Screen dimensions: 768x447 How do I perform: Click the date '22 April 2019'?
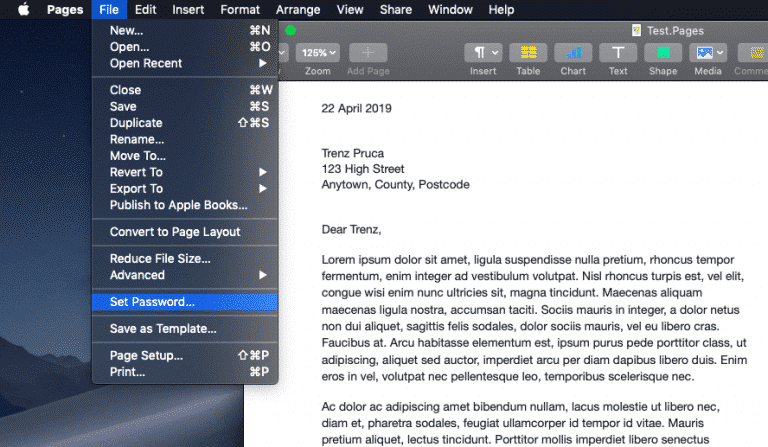coord(357,108)
